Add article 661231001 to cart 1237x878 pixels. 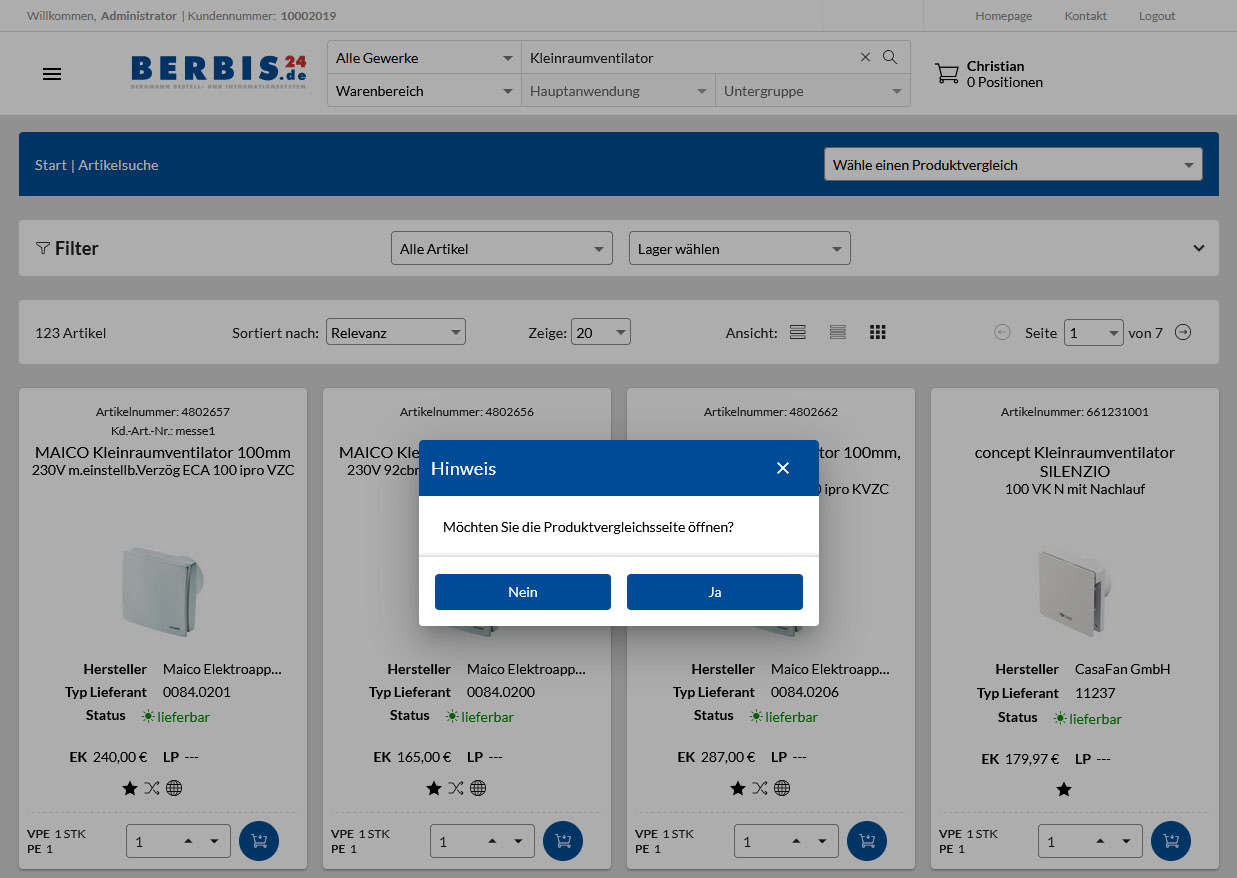pyautogui.click(x=1171, y=841)
